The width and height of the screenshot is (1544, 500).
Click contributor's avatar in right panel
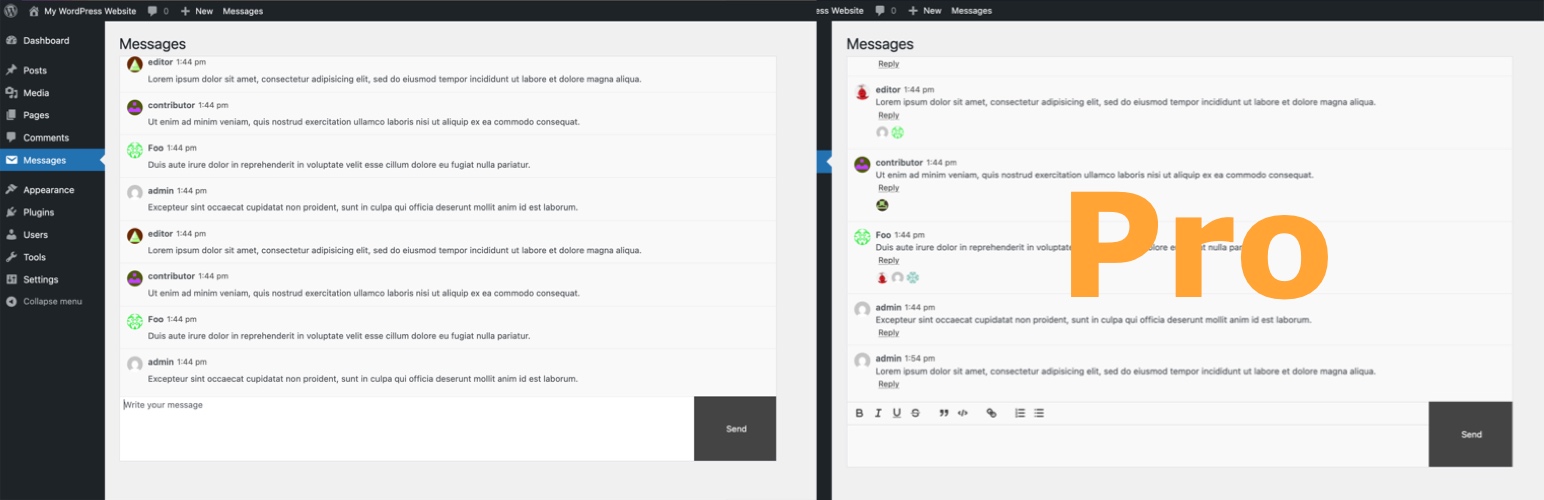coord(862,164)
